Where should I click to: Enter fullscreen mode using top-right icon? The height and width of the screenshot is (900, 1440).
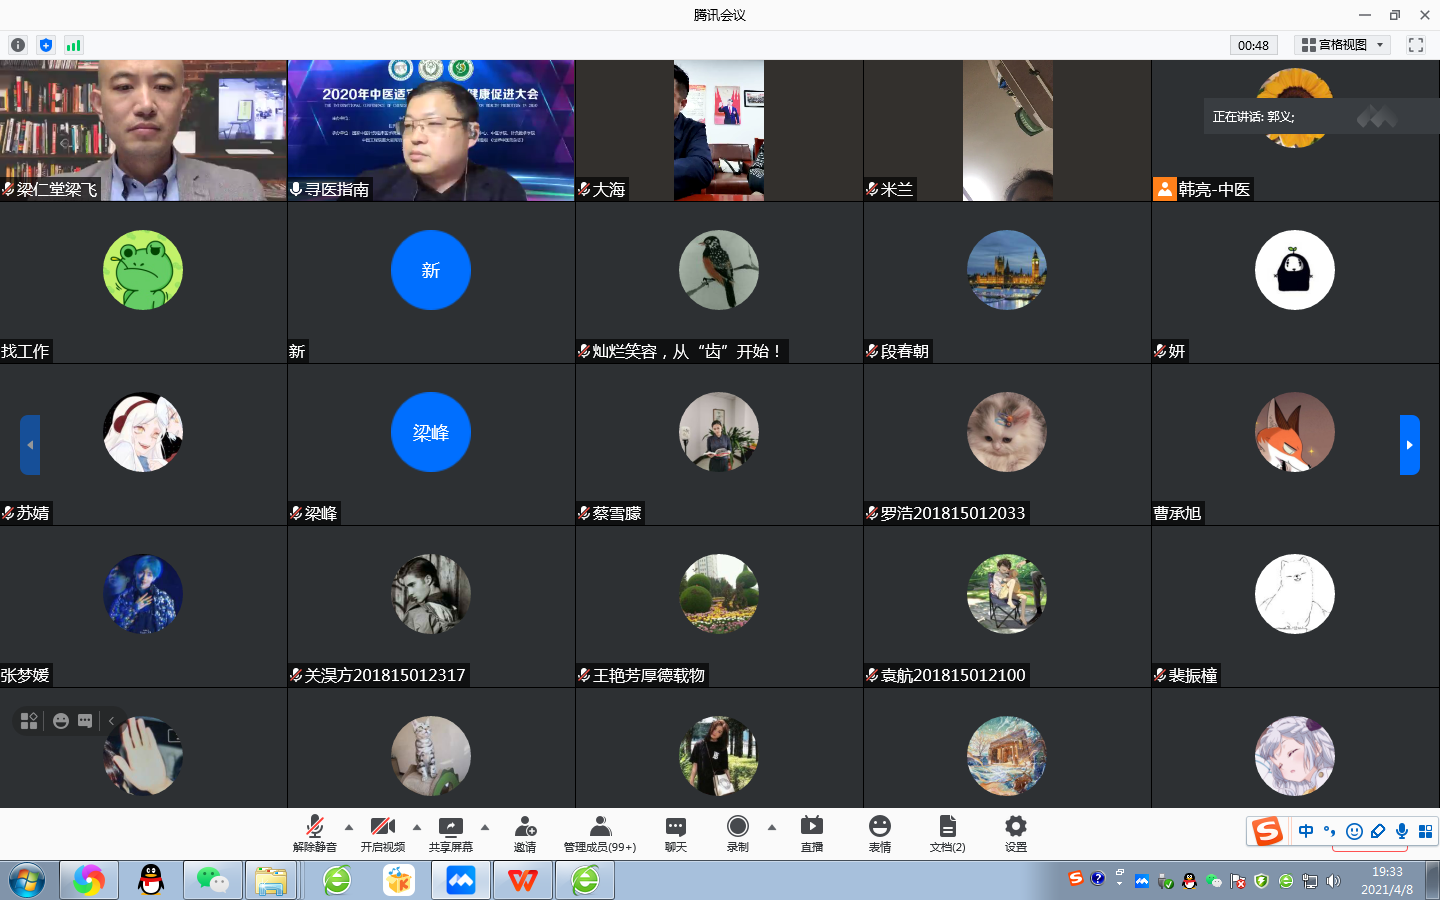pyautogui.click(x=1416, y=45)
